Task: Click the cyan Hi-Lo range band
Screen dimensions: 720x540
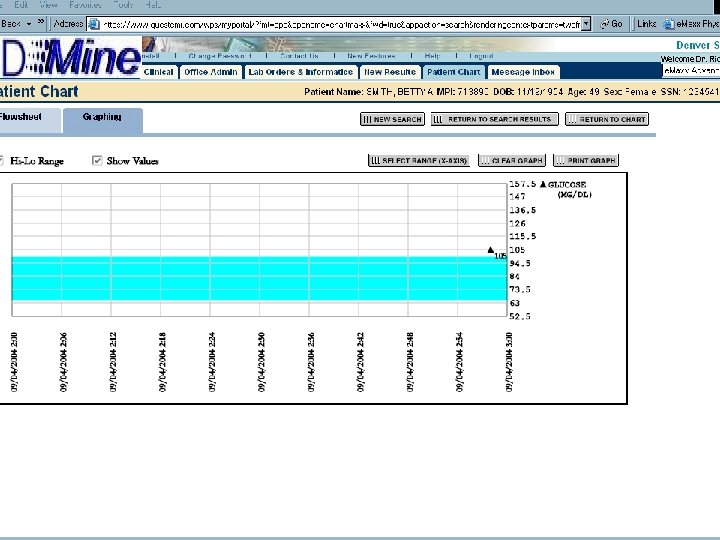Action: coord(259,279)
